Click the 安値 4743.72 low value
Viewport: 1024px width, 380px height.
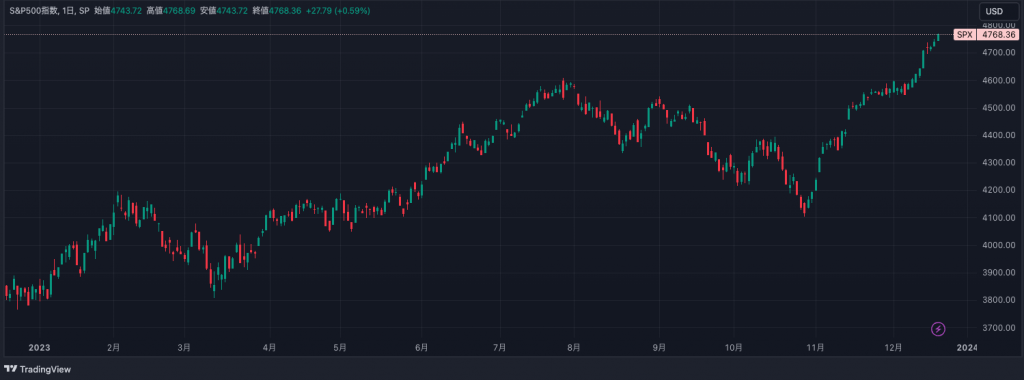pos(224,11)
